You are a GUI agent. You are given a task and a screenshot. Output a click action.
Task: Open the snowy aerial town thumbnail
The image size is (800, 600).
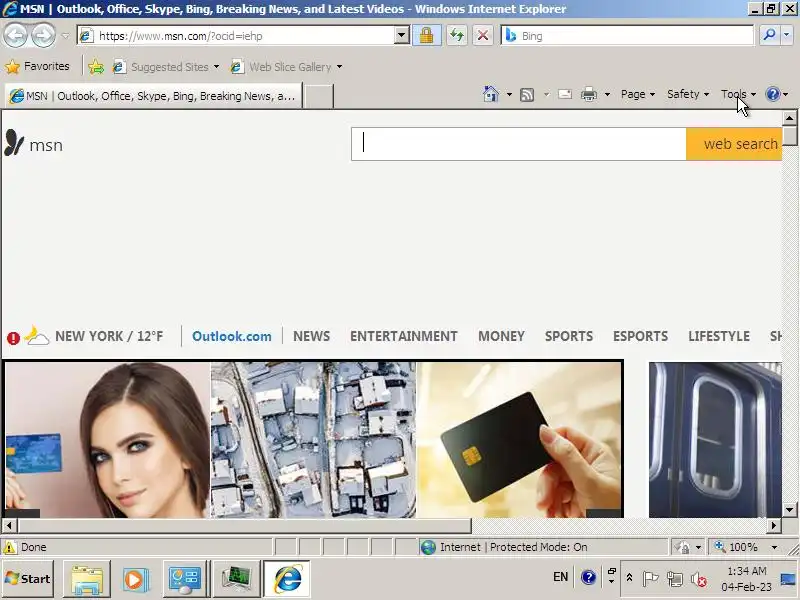click(x=313, y=440)
